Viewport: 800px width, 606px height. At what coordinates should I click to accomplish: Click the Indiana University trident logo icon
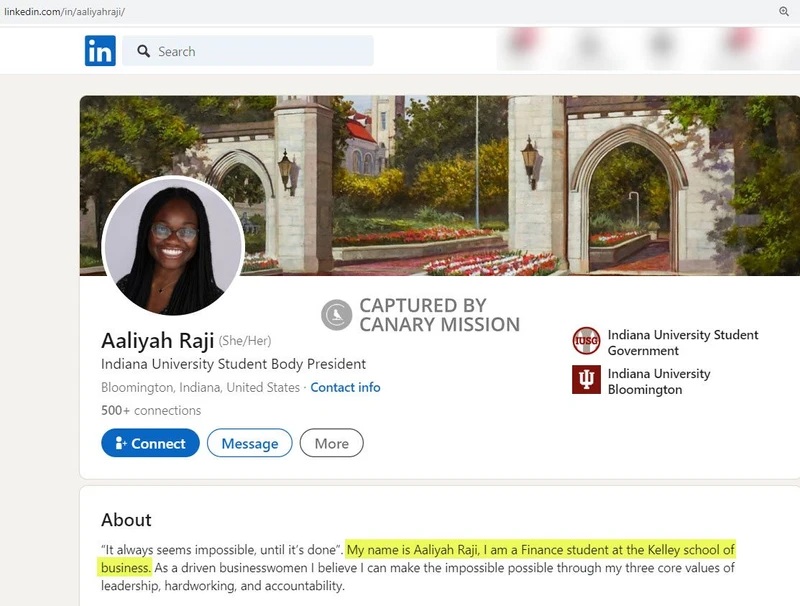[x=588, y=381]
